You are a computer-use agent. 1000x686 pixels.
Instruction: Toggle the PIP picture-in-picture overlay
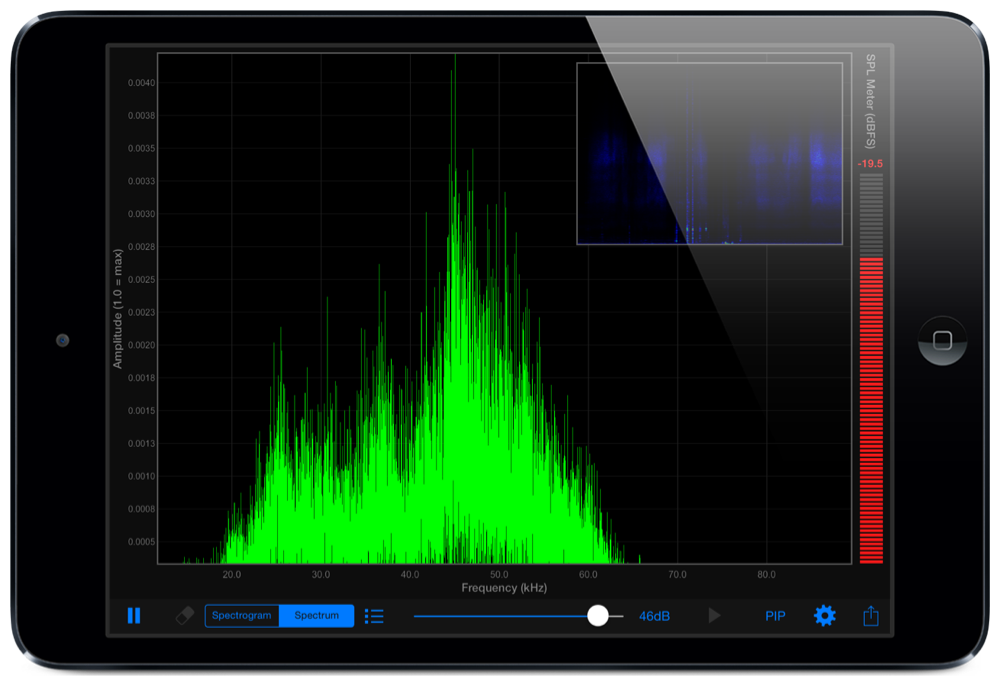[775, 616]
